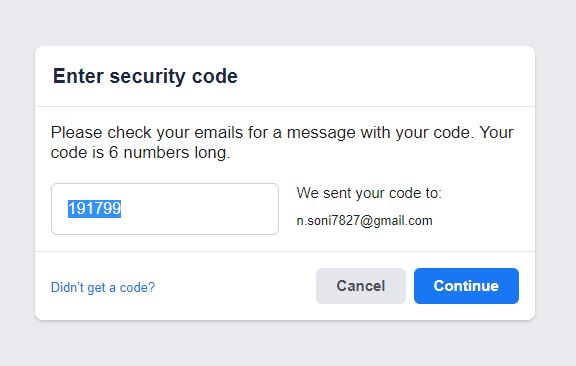Image resolution: width=576 pixels, height=366 pixels.
Task: Place the cursor after 191799 in the textbox
Action: point(122,209)
